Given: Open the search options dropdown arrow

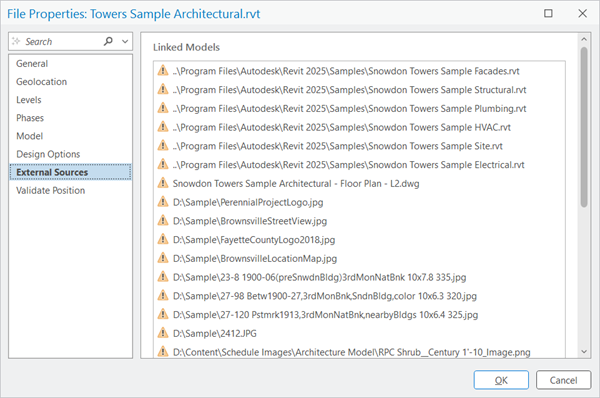Looking at the screenshot, I should 125,41.
